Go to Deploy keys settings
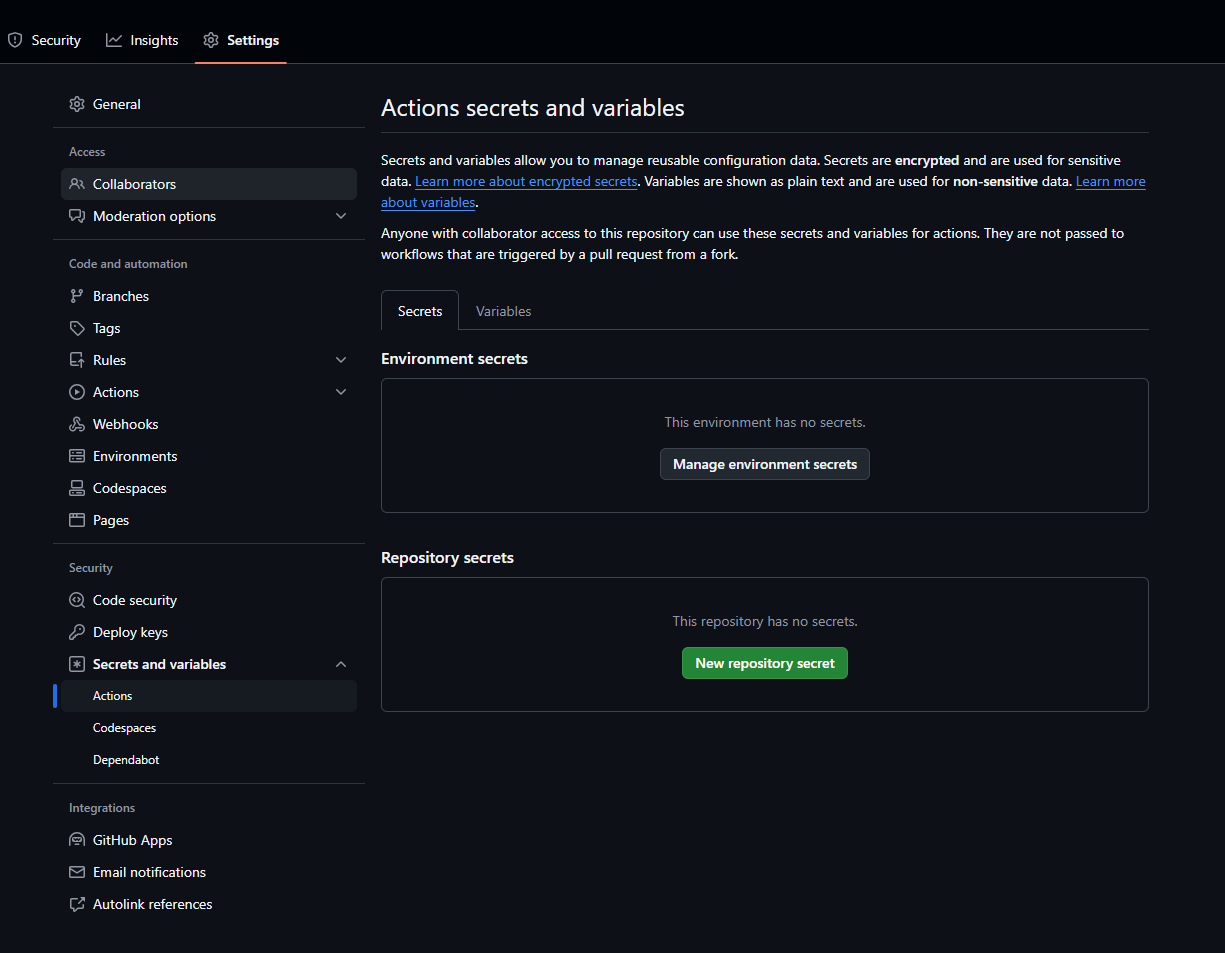The image size is (1225, 953). click(209, 632)
